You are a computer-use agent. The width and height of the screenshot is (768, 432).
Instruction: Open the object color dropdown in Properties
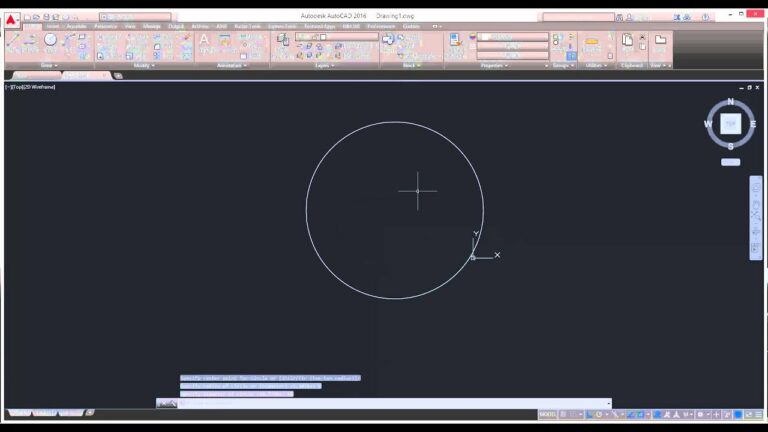[513, 37]
